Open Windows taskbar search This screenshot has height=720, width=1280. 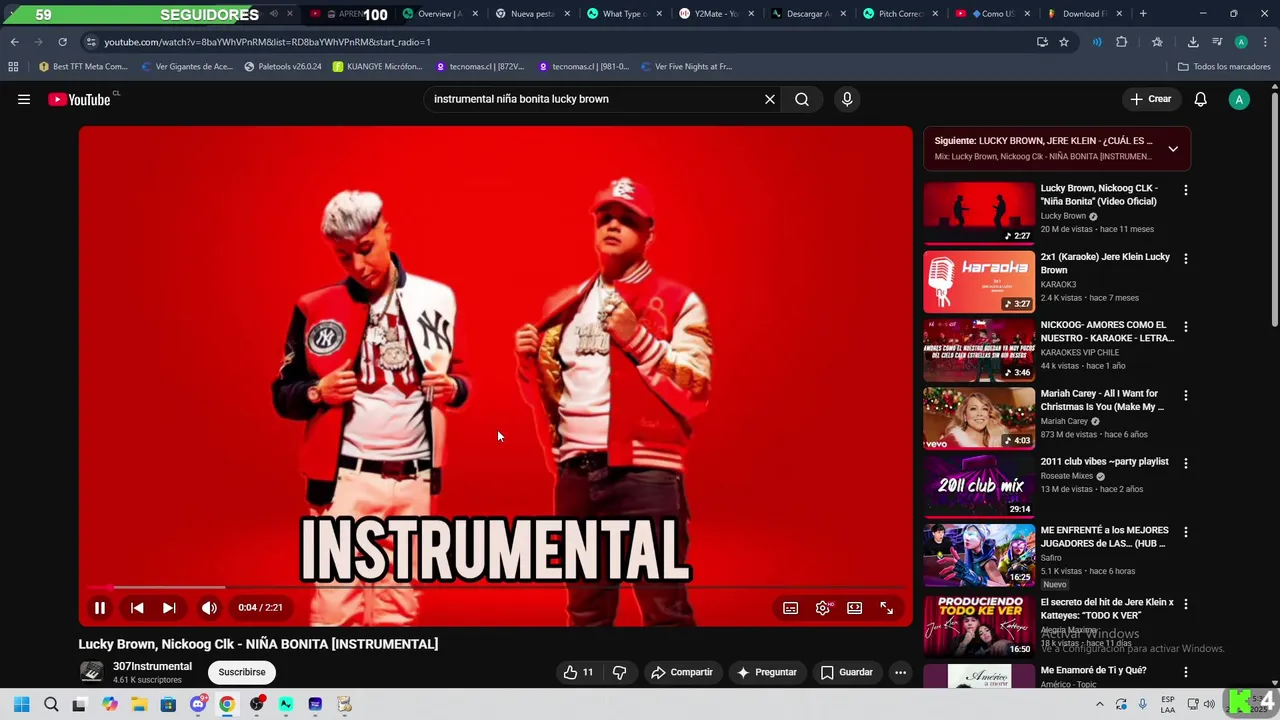click(x=51, y=704)
